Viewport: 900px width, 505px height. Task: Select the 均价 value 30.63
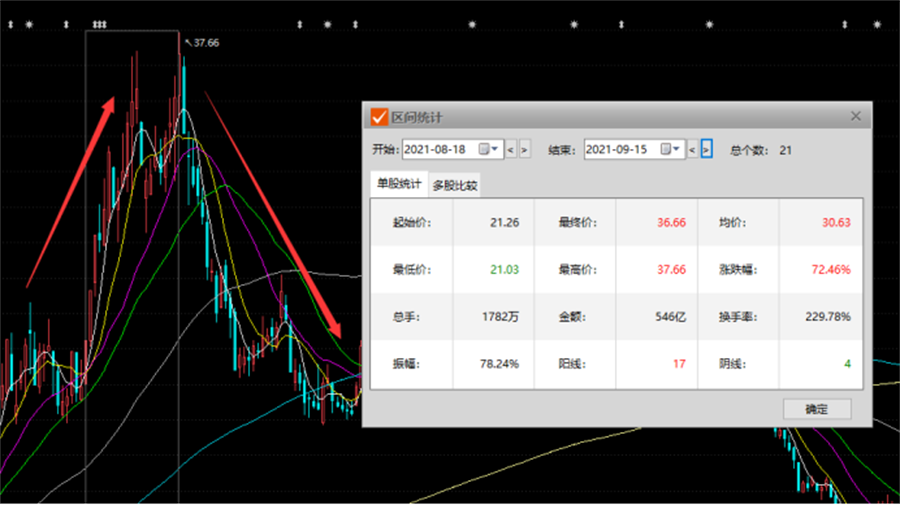(x=836, y=223)
